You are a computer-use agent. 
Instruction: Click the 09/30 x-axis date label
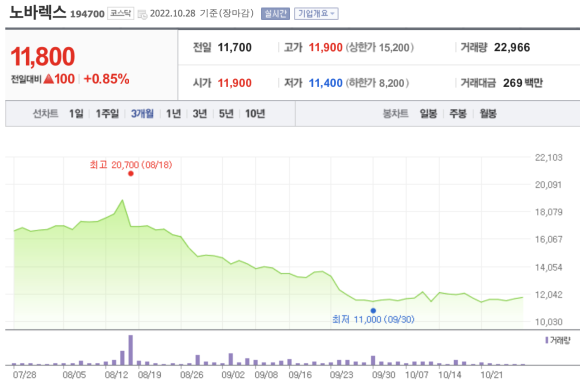click(384, 375)
